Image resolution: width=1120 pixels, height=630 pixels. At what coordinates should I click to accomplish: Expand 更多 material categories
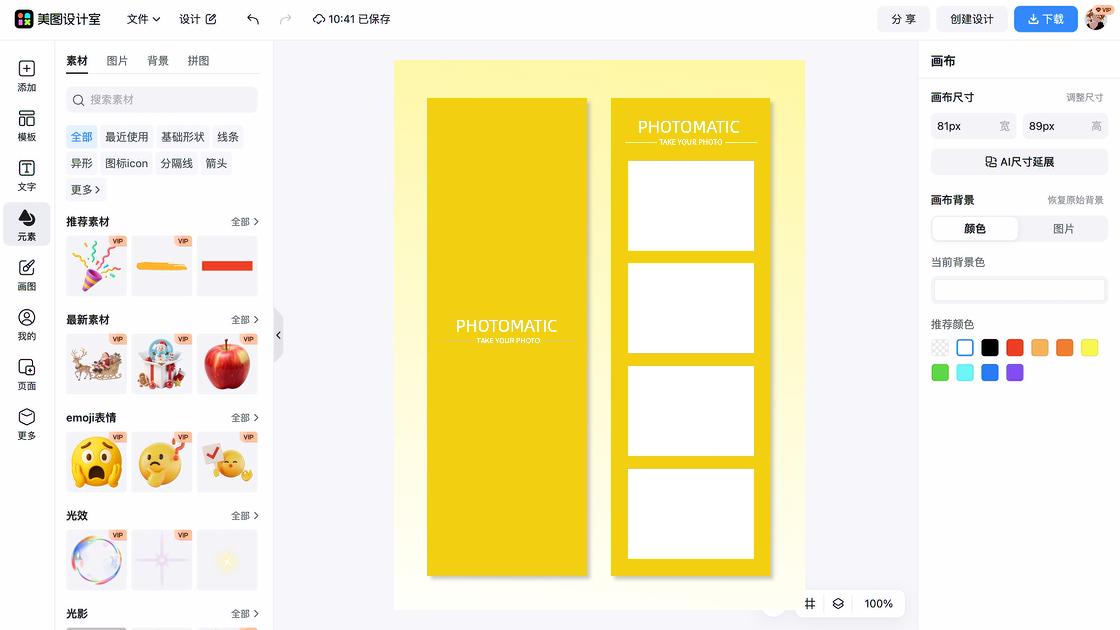(x=85, y=189)
